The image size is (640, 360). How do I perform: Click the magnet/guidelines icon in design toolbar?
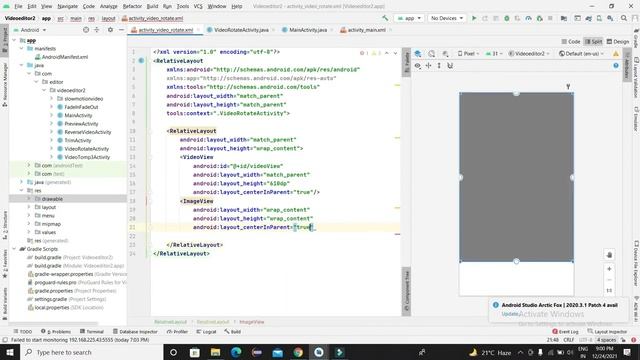click(x=450, y=65)
